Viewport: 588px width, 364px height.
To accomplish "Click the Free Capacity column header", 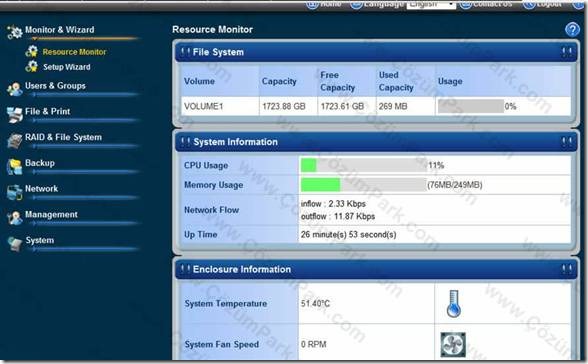I will [338, 81].
